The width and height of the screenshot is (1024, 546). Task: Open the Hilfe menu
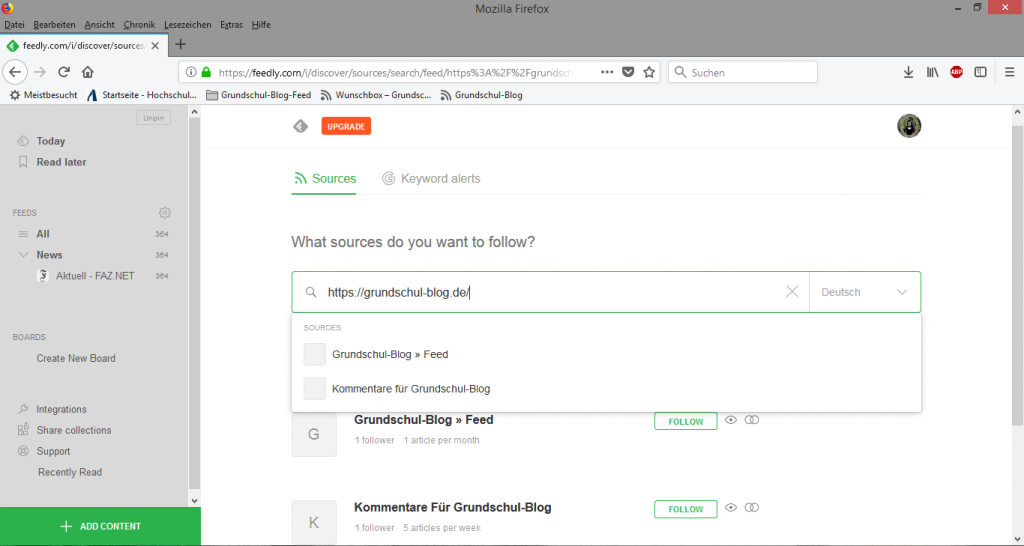point(261,25)
